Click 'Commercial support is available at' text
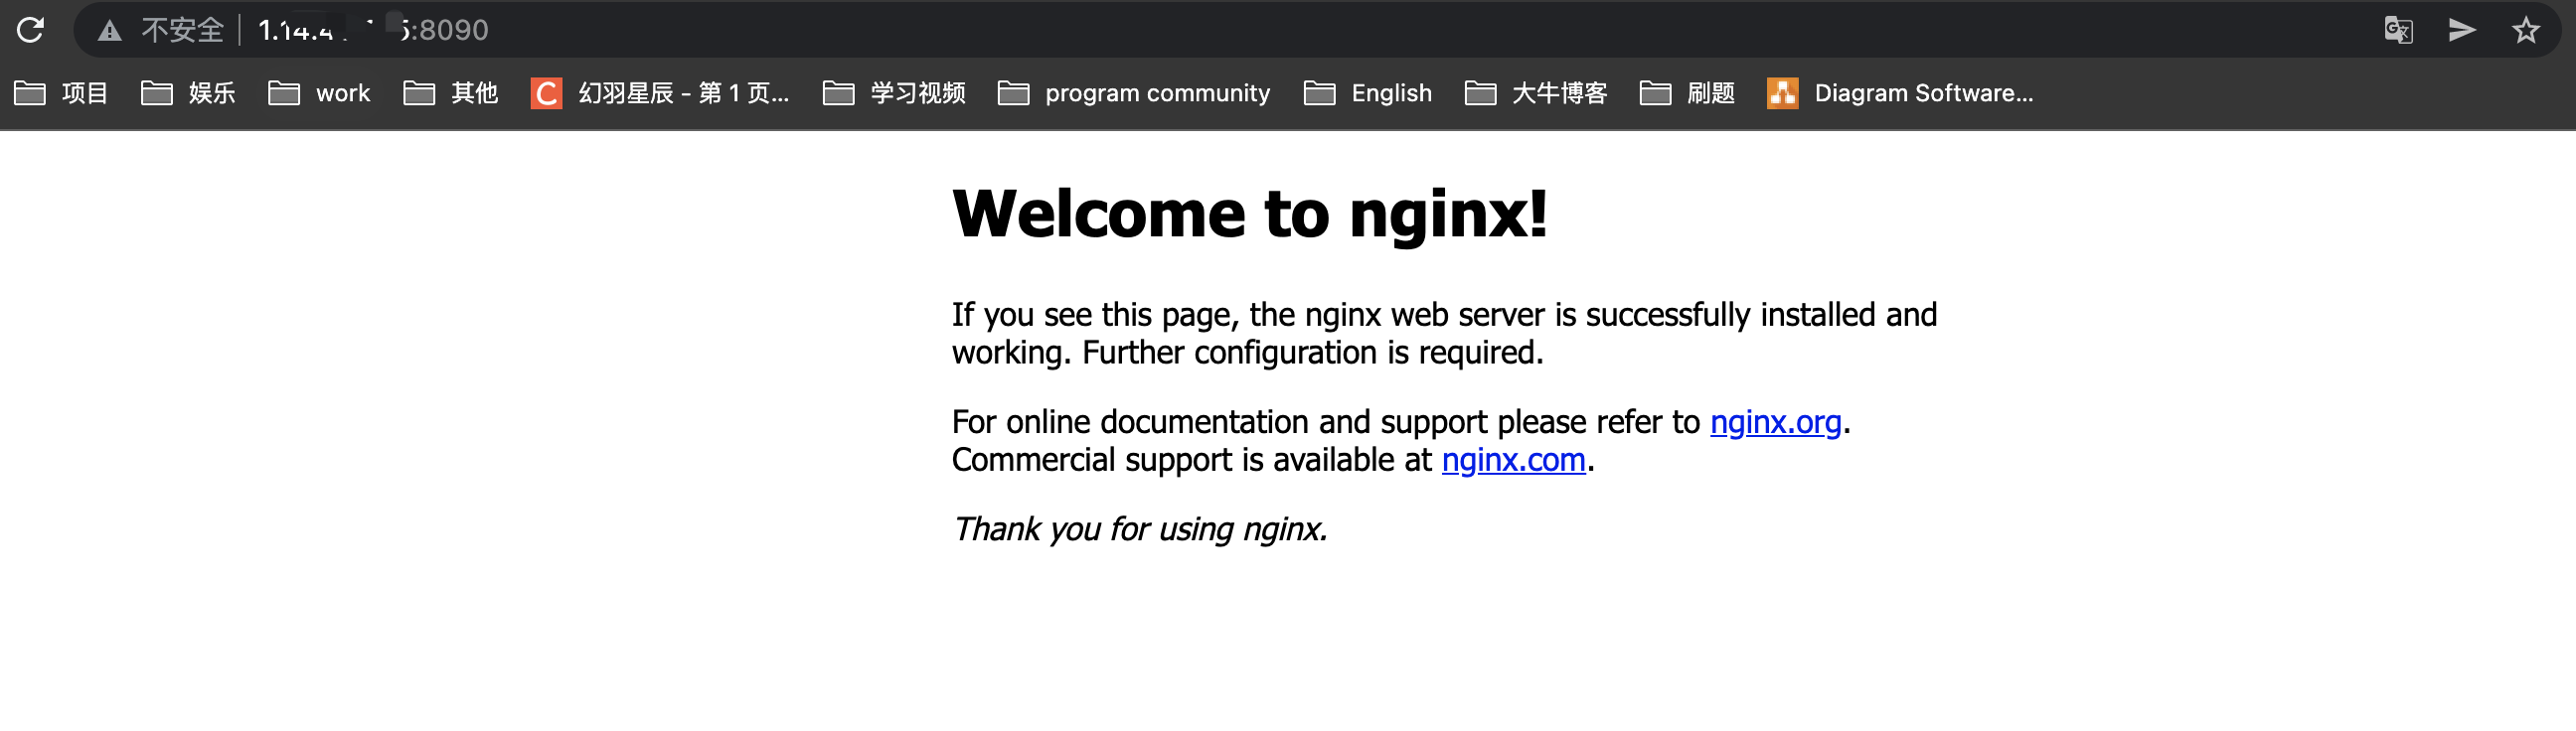Viewport: 2576px width, 731px height. [x=1192, y=460]
